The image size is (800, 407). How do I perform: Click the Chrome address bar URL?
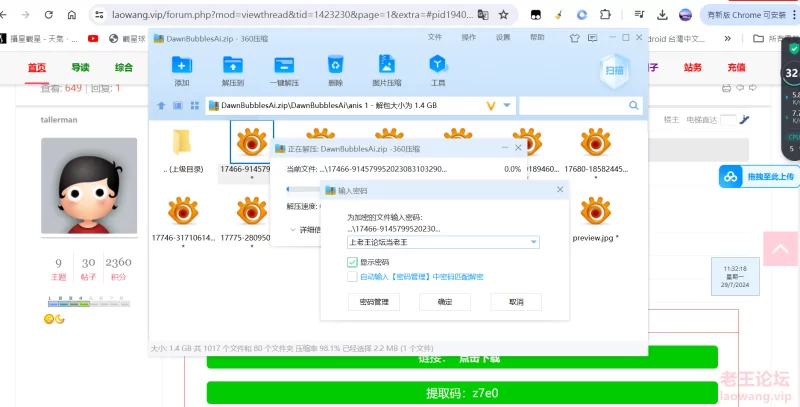tap(292, 15)
